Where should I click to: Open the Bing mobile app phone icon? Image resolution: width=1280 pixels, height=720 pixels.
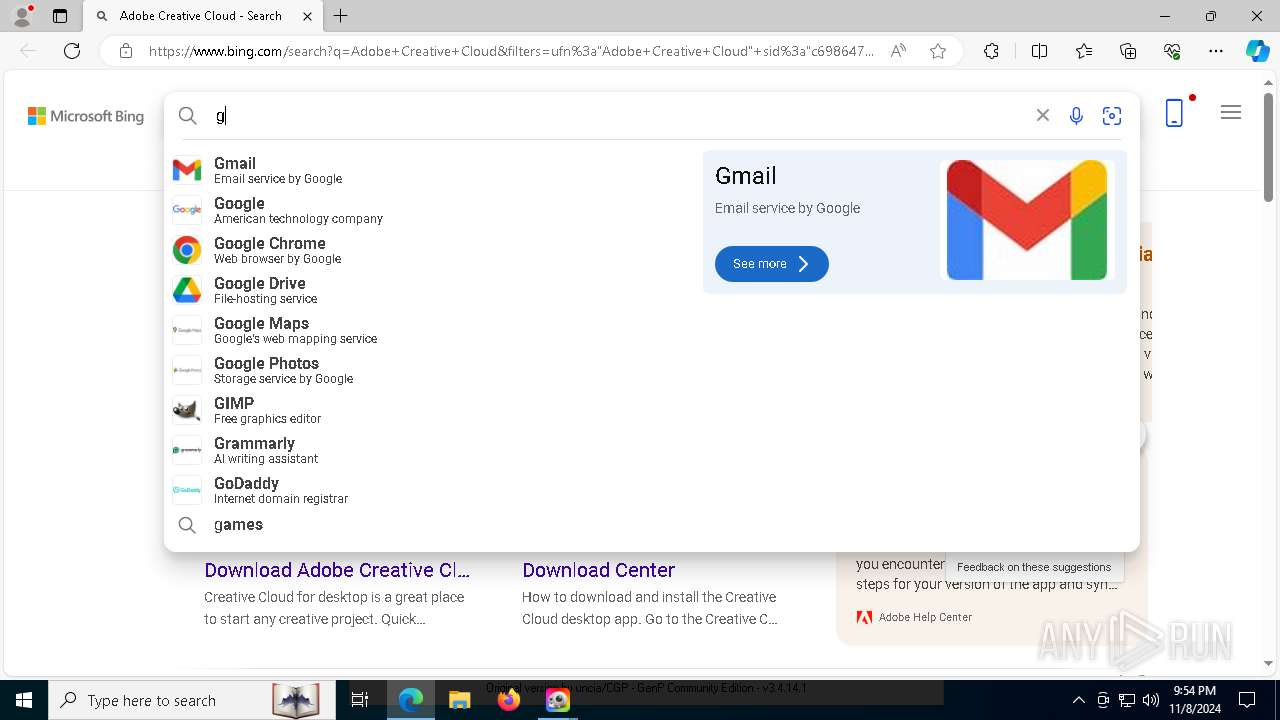(1175, 113)
